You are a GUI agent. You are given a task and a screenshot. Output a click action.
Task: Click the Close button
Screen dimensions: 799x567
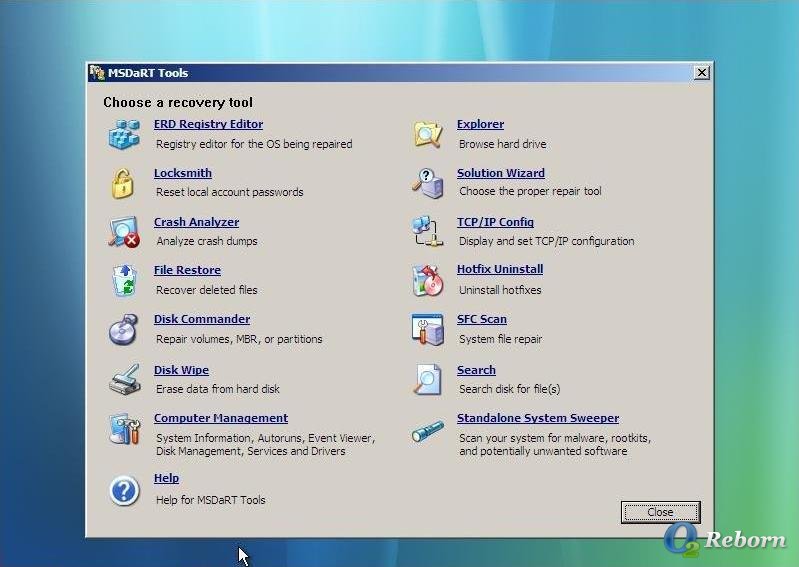coord(660,512)
